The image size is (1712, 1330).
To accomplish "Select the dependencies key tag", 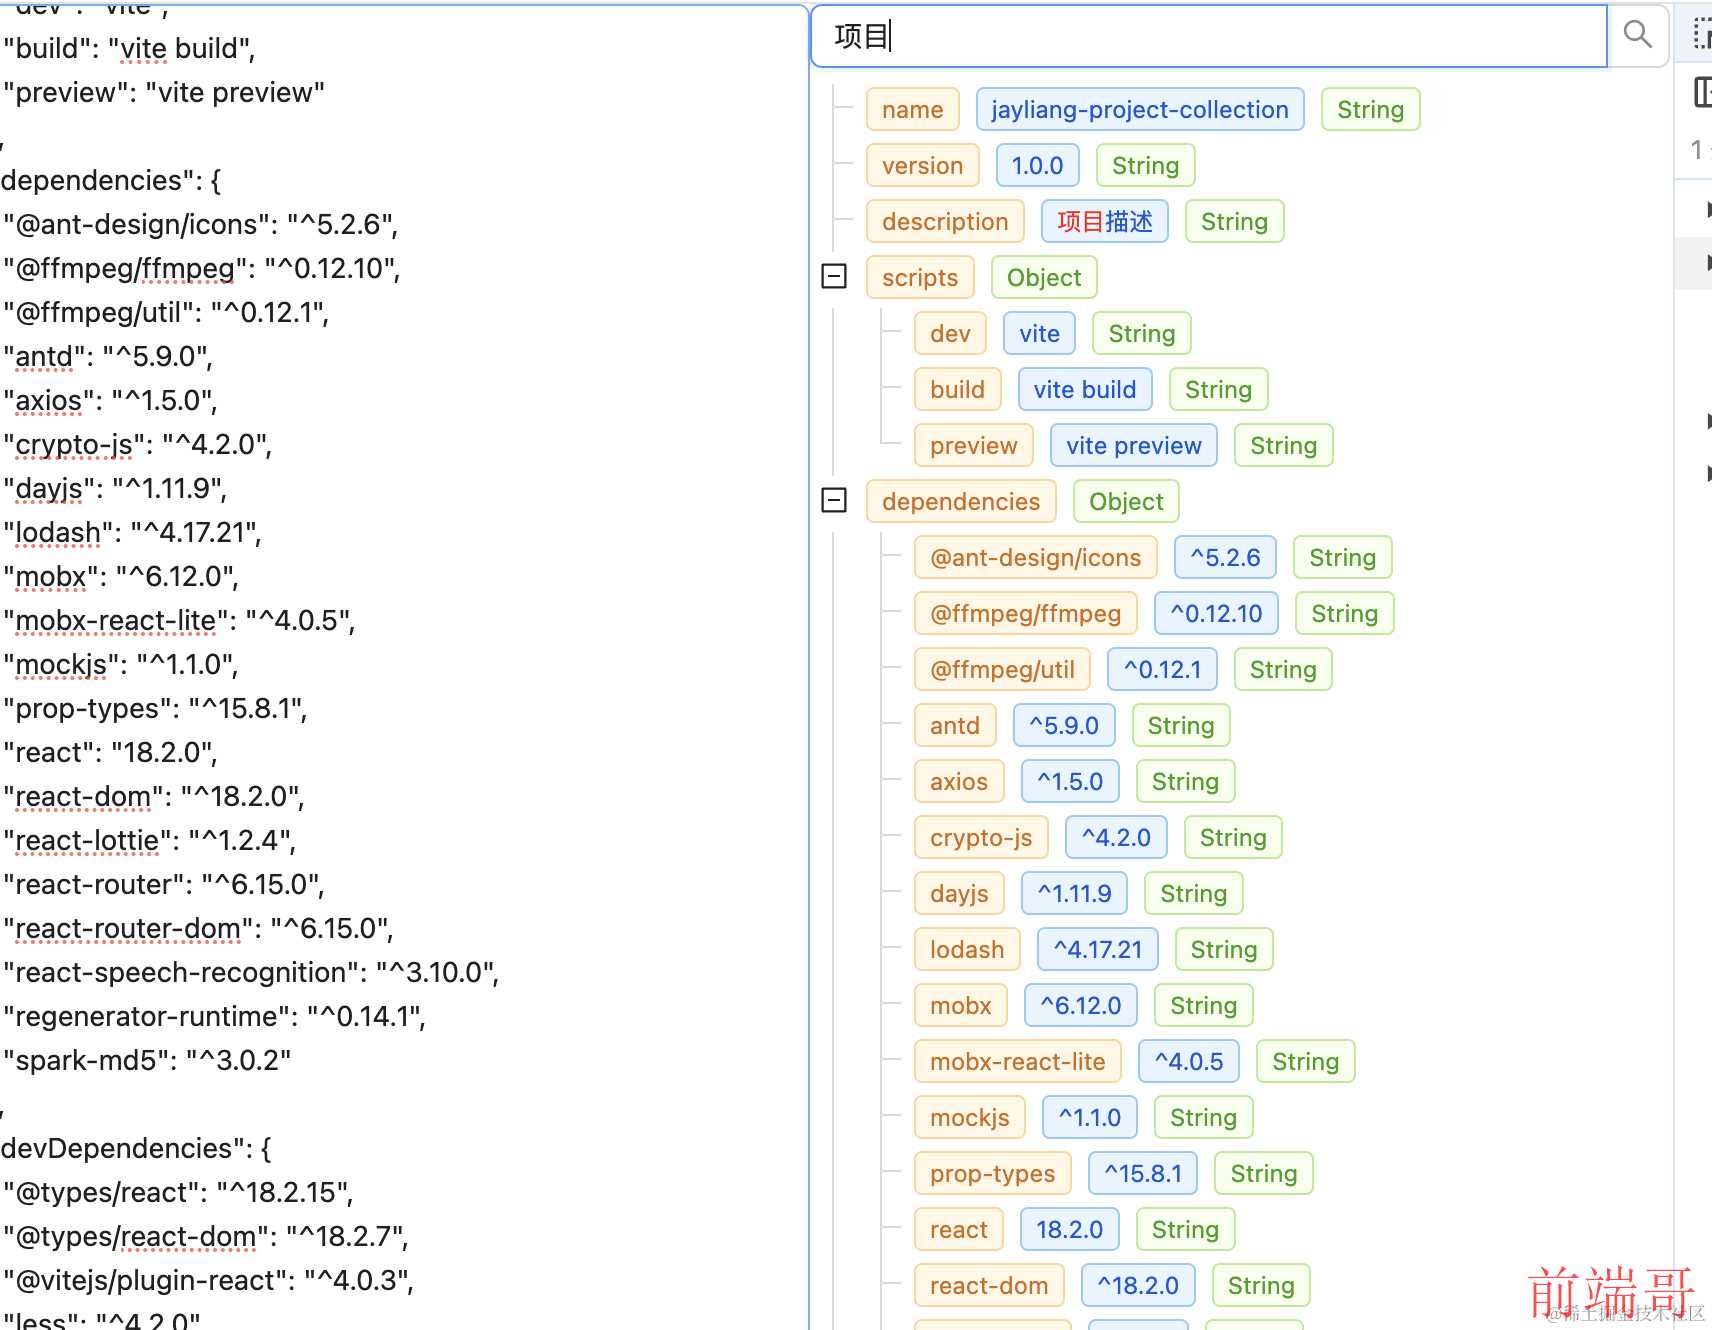I will coord(961,501).
